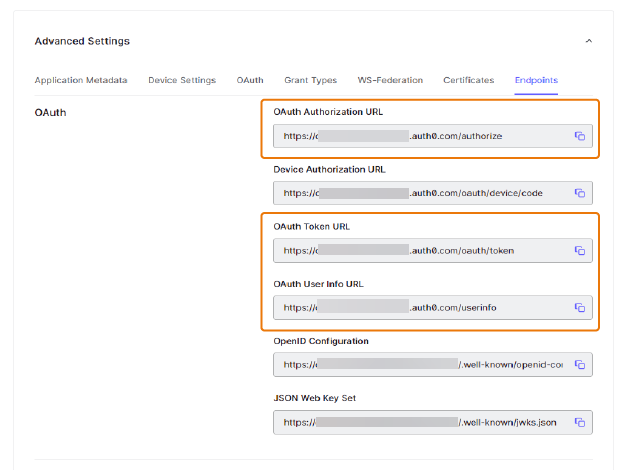Screen dimensions: 635x470
Task: Go to the Grant Types tab
Action: (311, 80)
